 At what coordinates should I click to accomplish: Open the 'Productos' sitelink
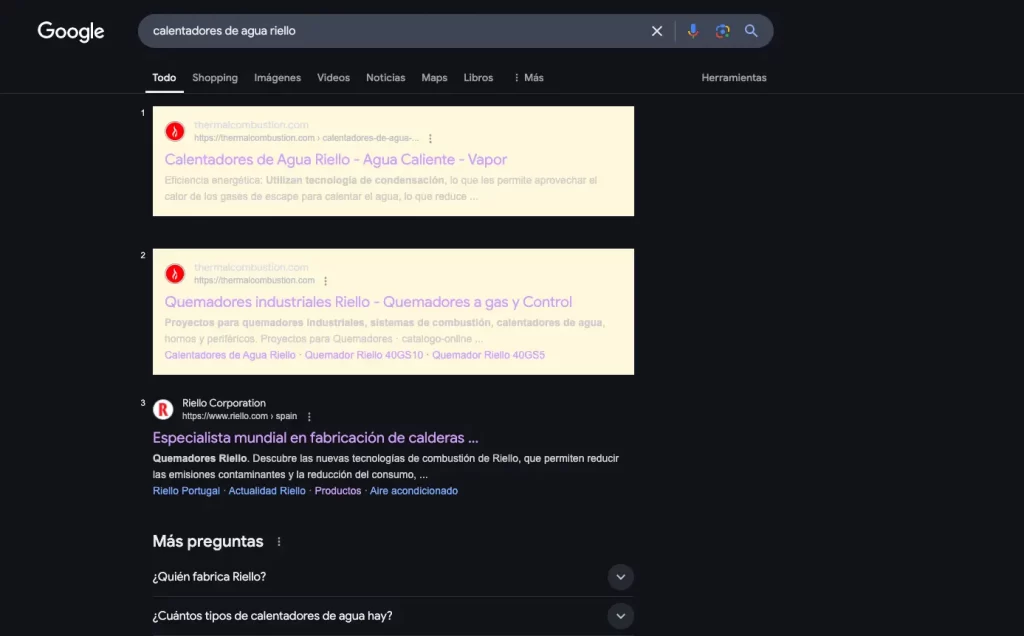pos(338,491)
